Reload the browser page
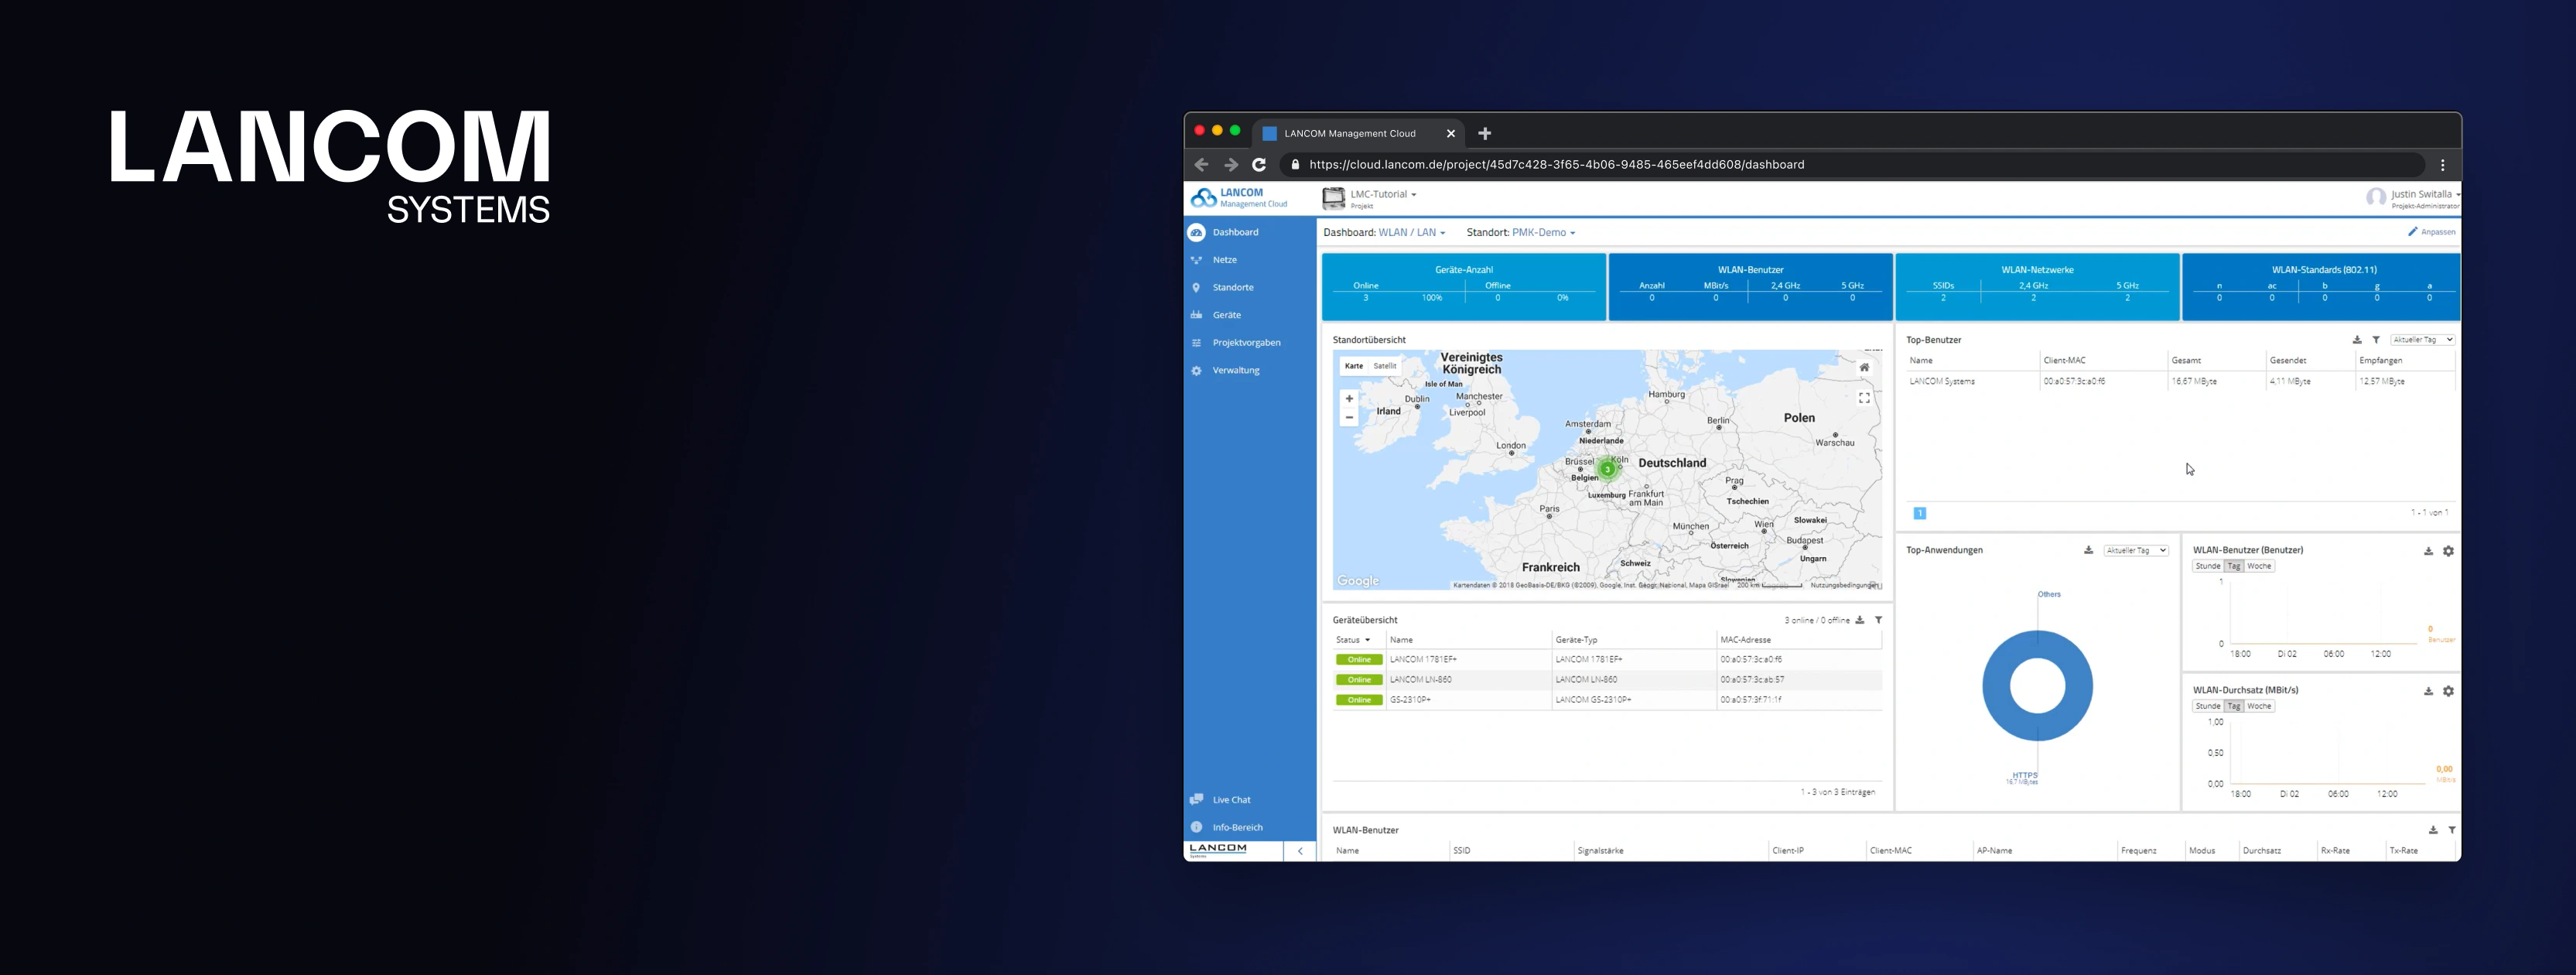 tap(1259, 165)
